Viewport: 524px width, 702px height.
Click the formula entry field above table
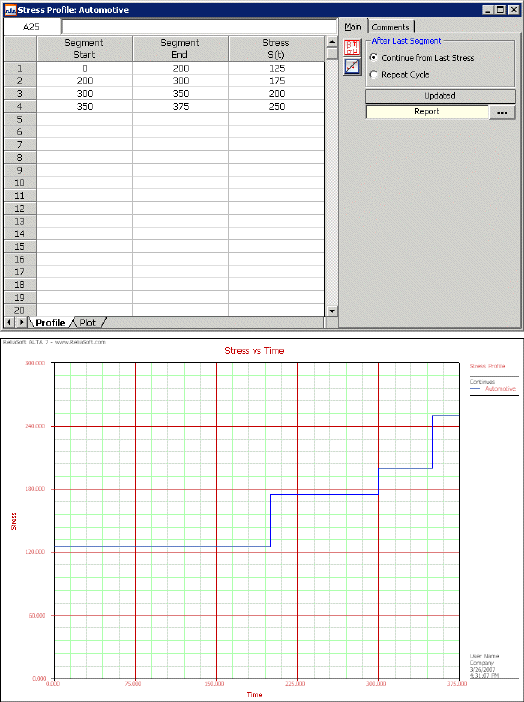(199, 27)
